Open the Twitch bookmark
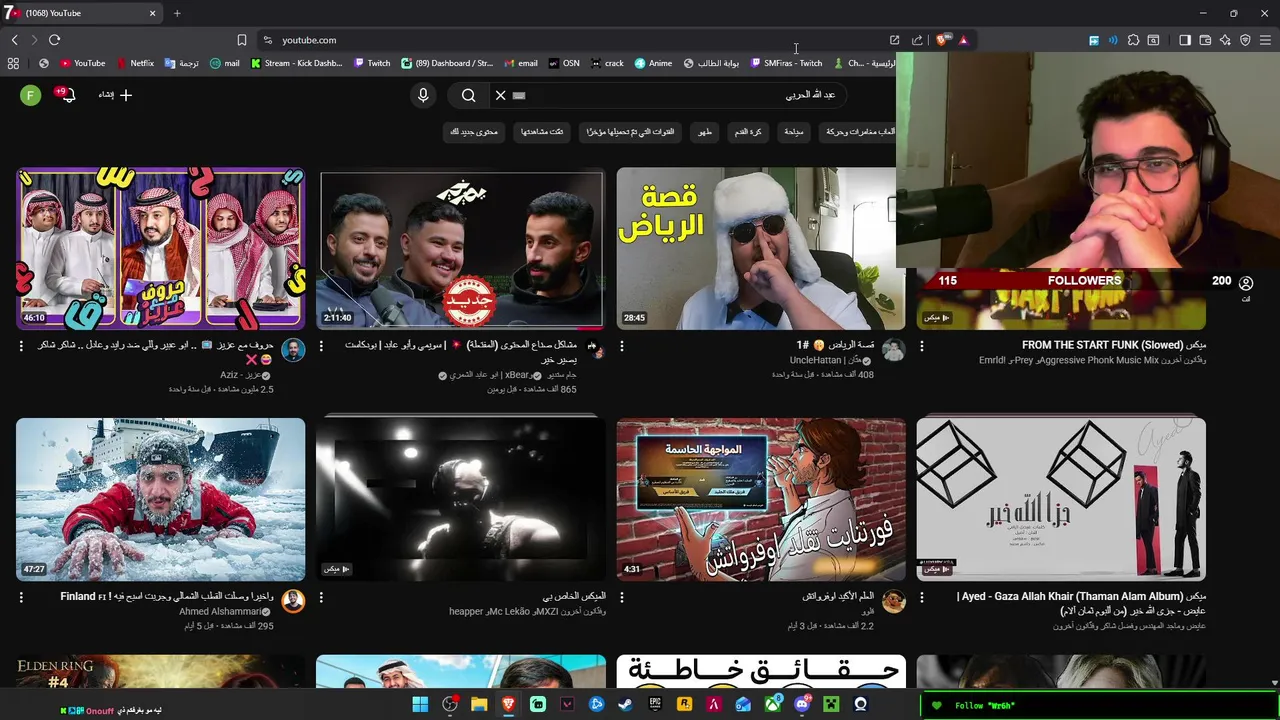Viewport: 1280px width, 720px height. point(372,63)
